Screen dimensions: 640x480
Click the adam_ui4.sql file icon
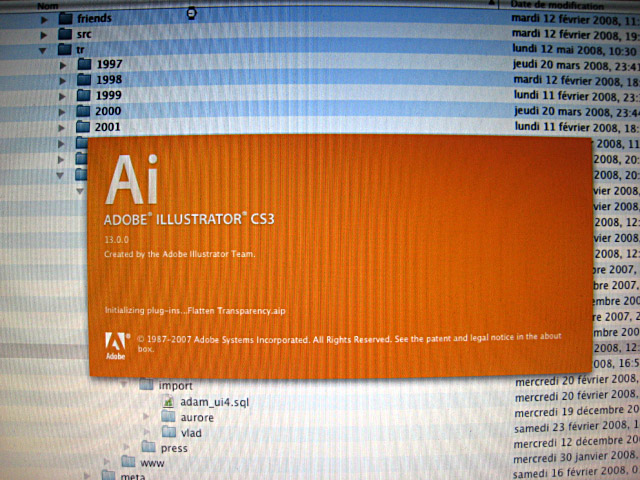coord(168,402)
